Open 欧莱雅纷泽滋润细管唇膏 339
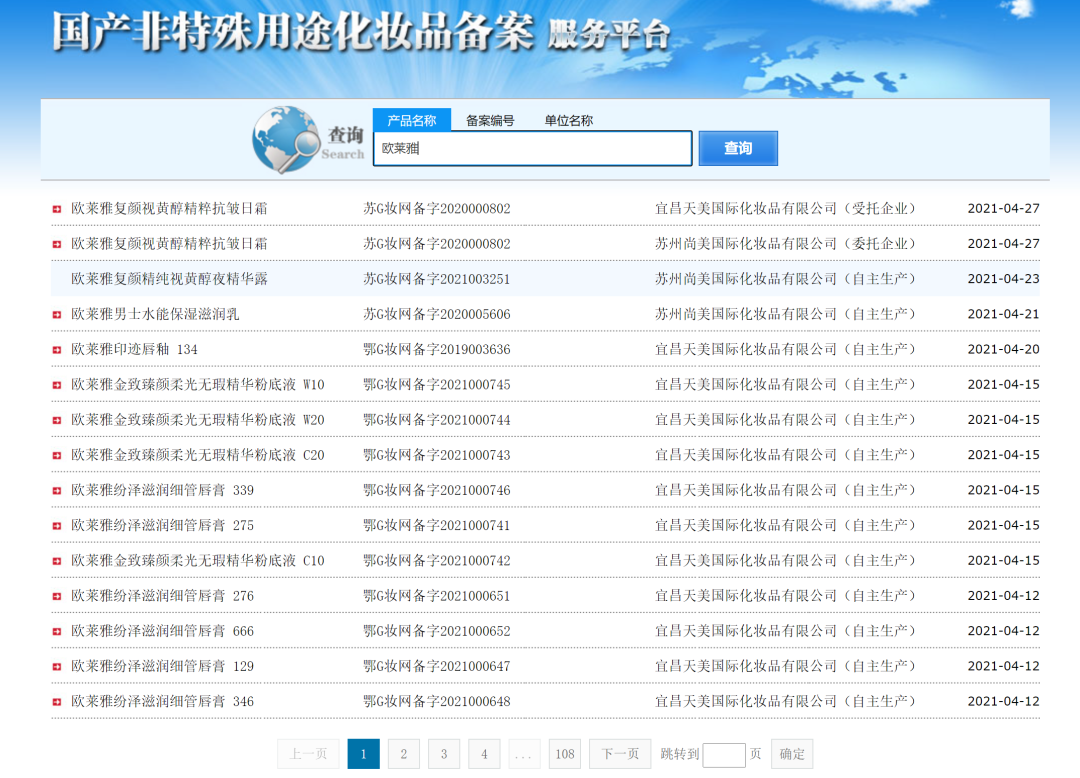This screenshot has height=778, width=1080. (x=163, y=490)
